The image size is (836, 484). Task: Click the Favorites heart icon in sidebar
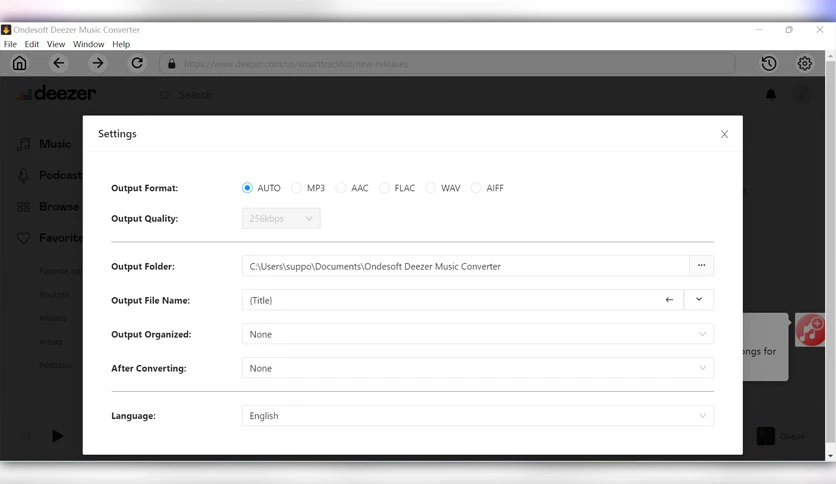23,238
